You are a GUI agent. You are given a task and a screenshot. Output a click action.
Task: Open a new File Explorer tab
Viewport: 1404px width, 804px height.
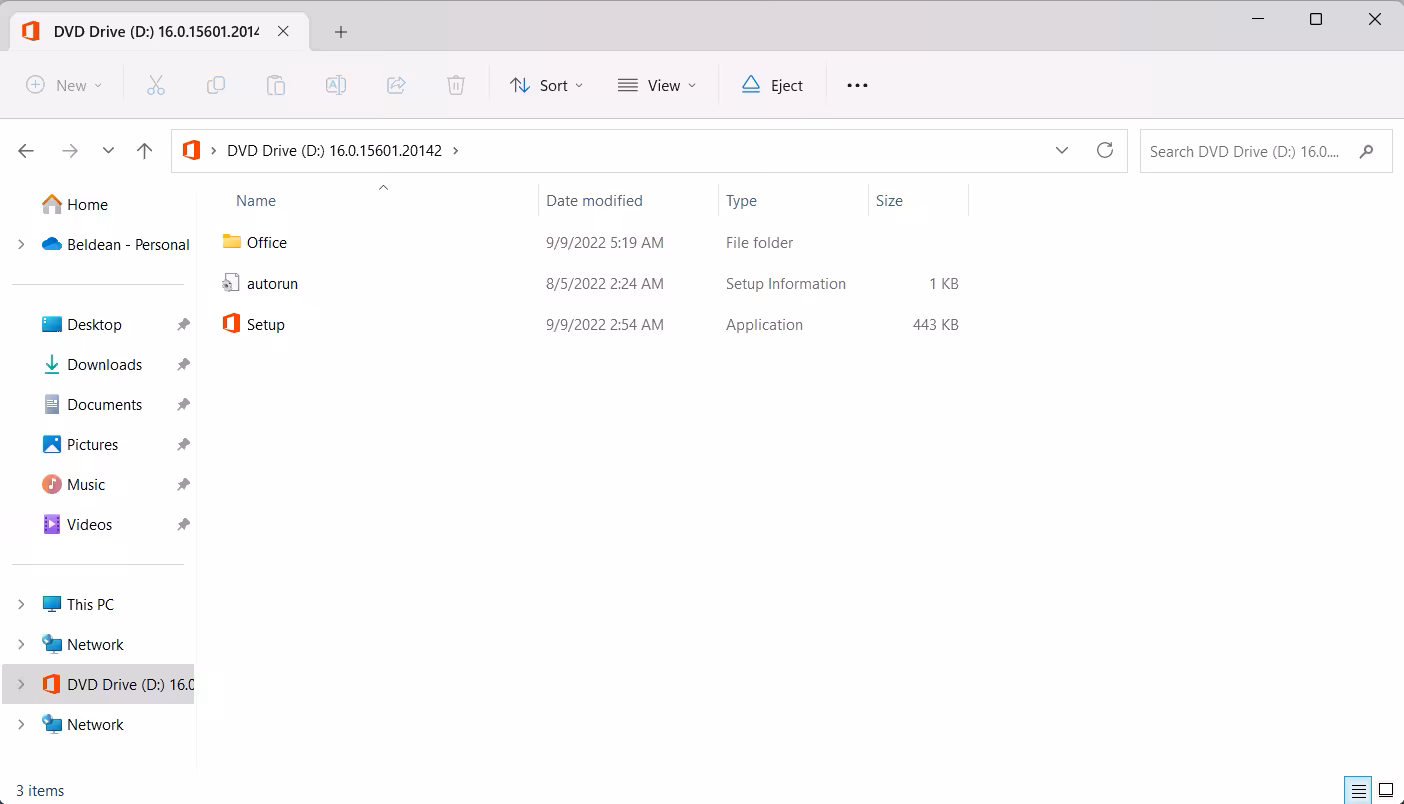(x=341, y=32)
